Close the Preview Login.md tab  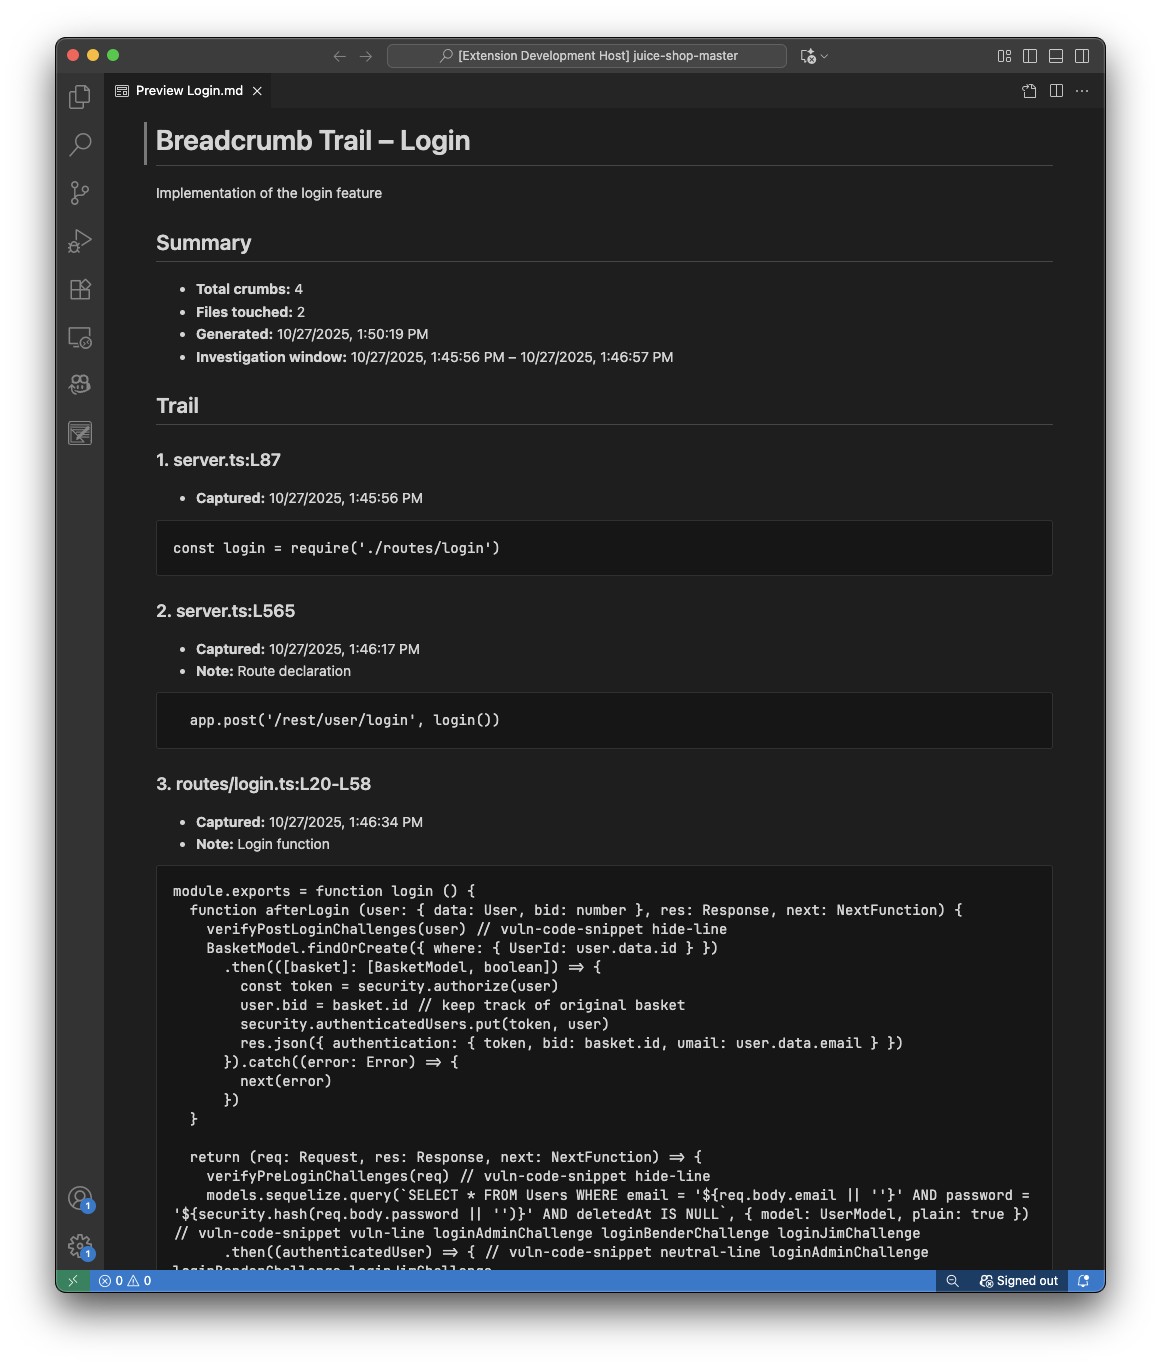point(256,90)
